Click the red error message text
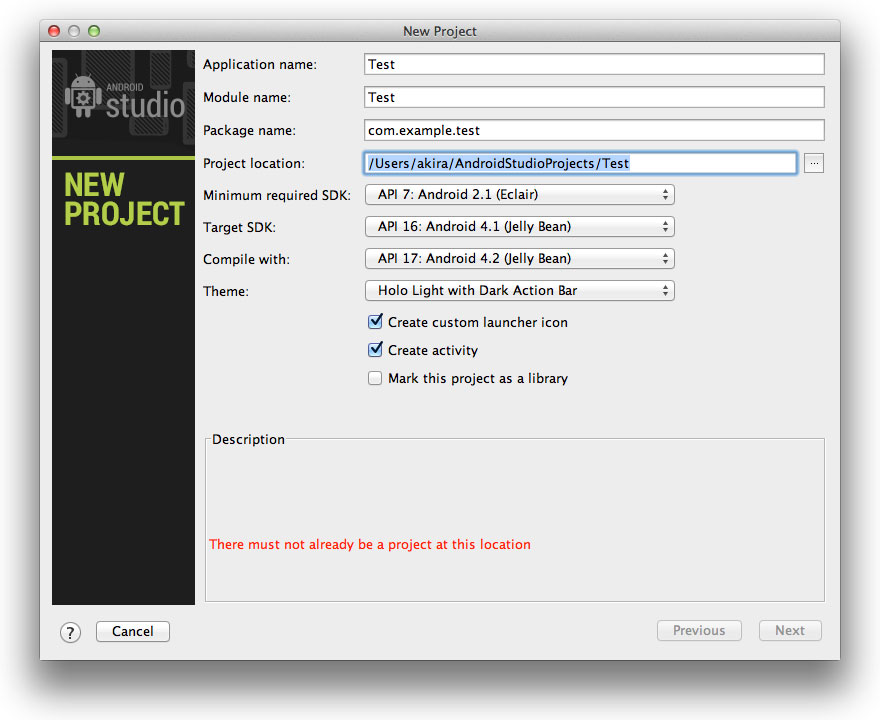 370,544
